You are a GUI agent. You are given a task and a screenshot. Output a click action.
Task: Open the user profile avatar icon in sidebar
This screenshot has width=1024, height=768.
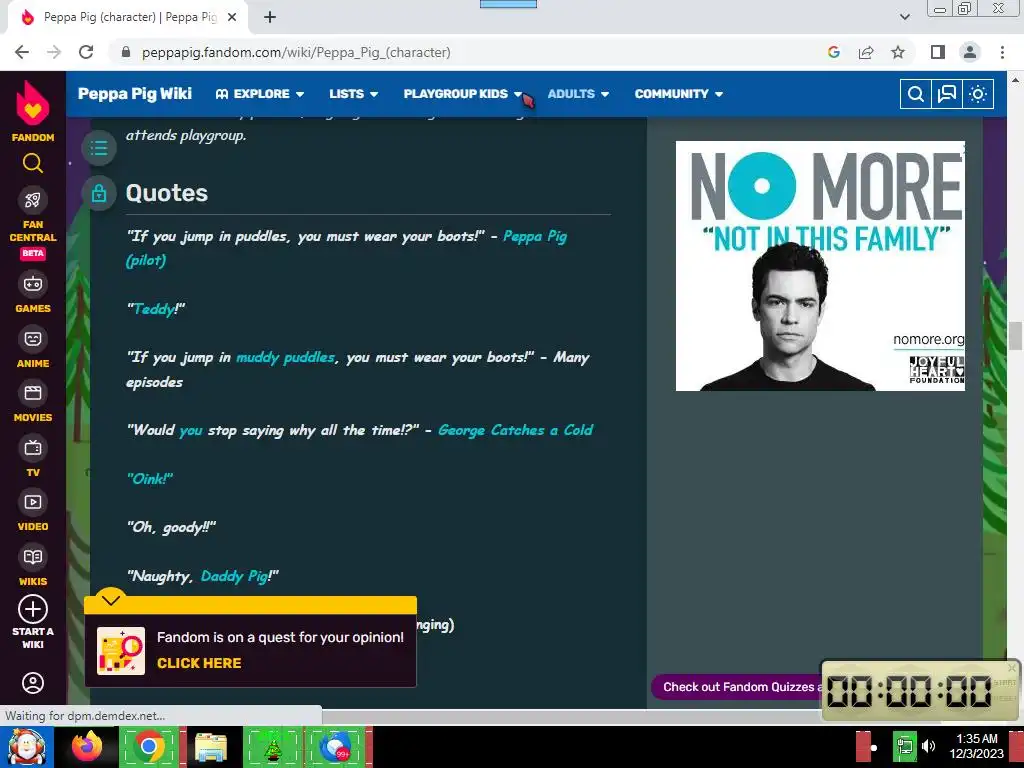click(33, 683)
